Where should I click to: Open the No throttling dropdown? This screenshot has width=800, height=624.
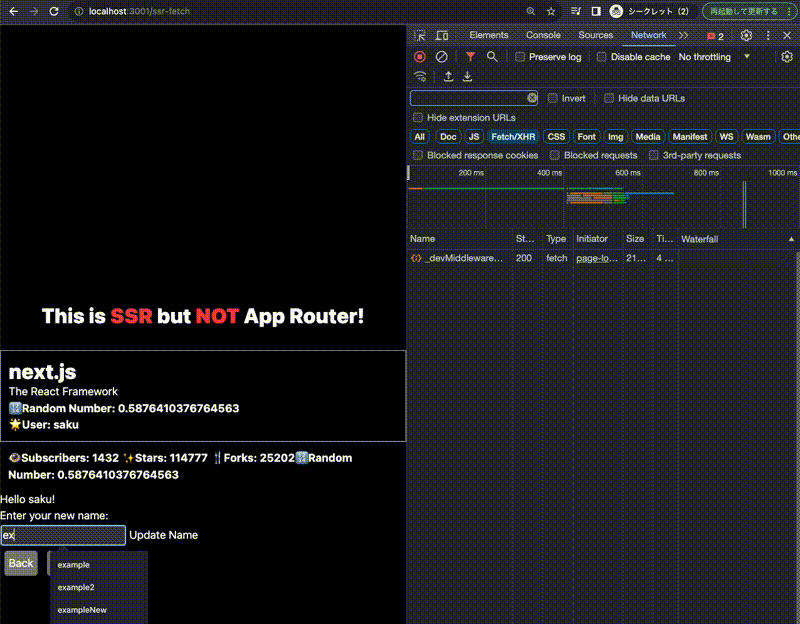714,57
